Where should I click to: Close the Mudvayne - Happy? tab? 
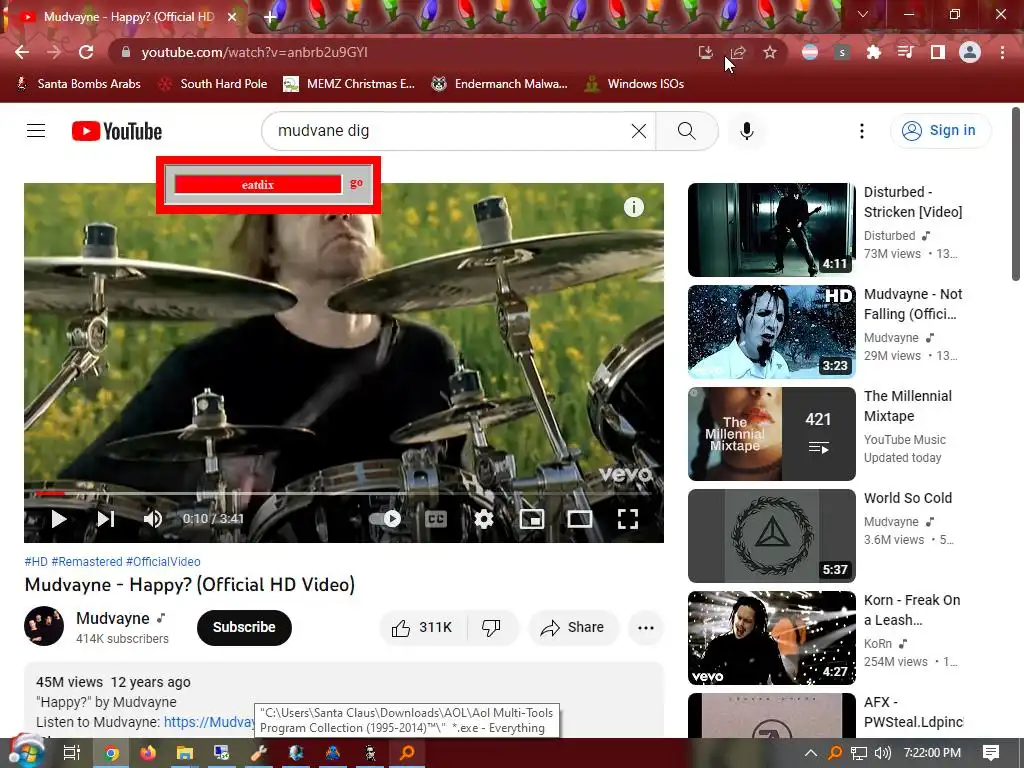tap(232, 17)
